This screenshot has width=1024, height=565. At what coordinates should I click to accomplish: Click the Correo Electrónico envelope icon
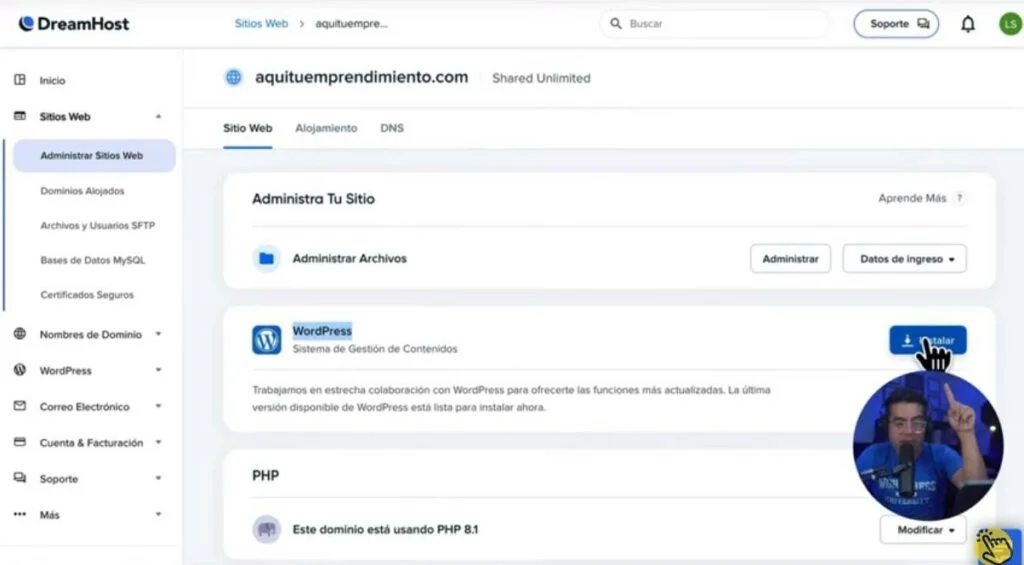point(20,406)
